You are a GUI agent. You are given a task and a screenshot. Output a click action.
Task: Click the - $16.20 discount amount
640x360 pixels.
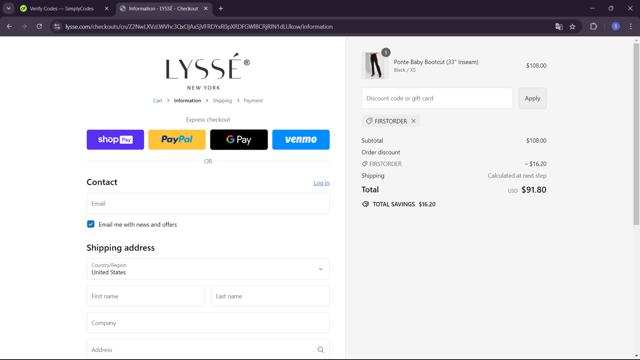tap(536, 164)
